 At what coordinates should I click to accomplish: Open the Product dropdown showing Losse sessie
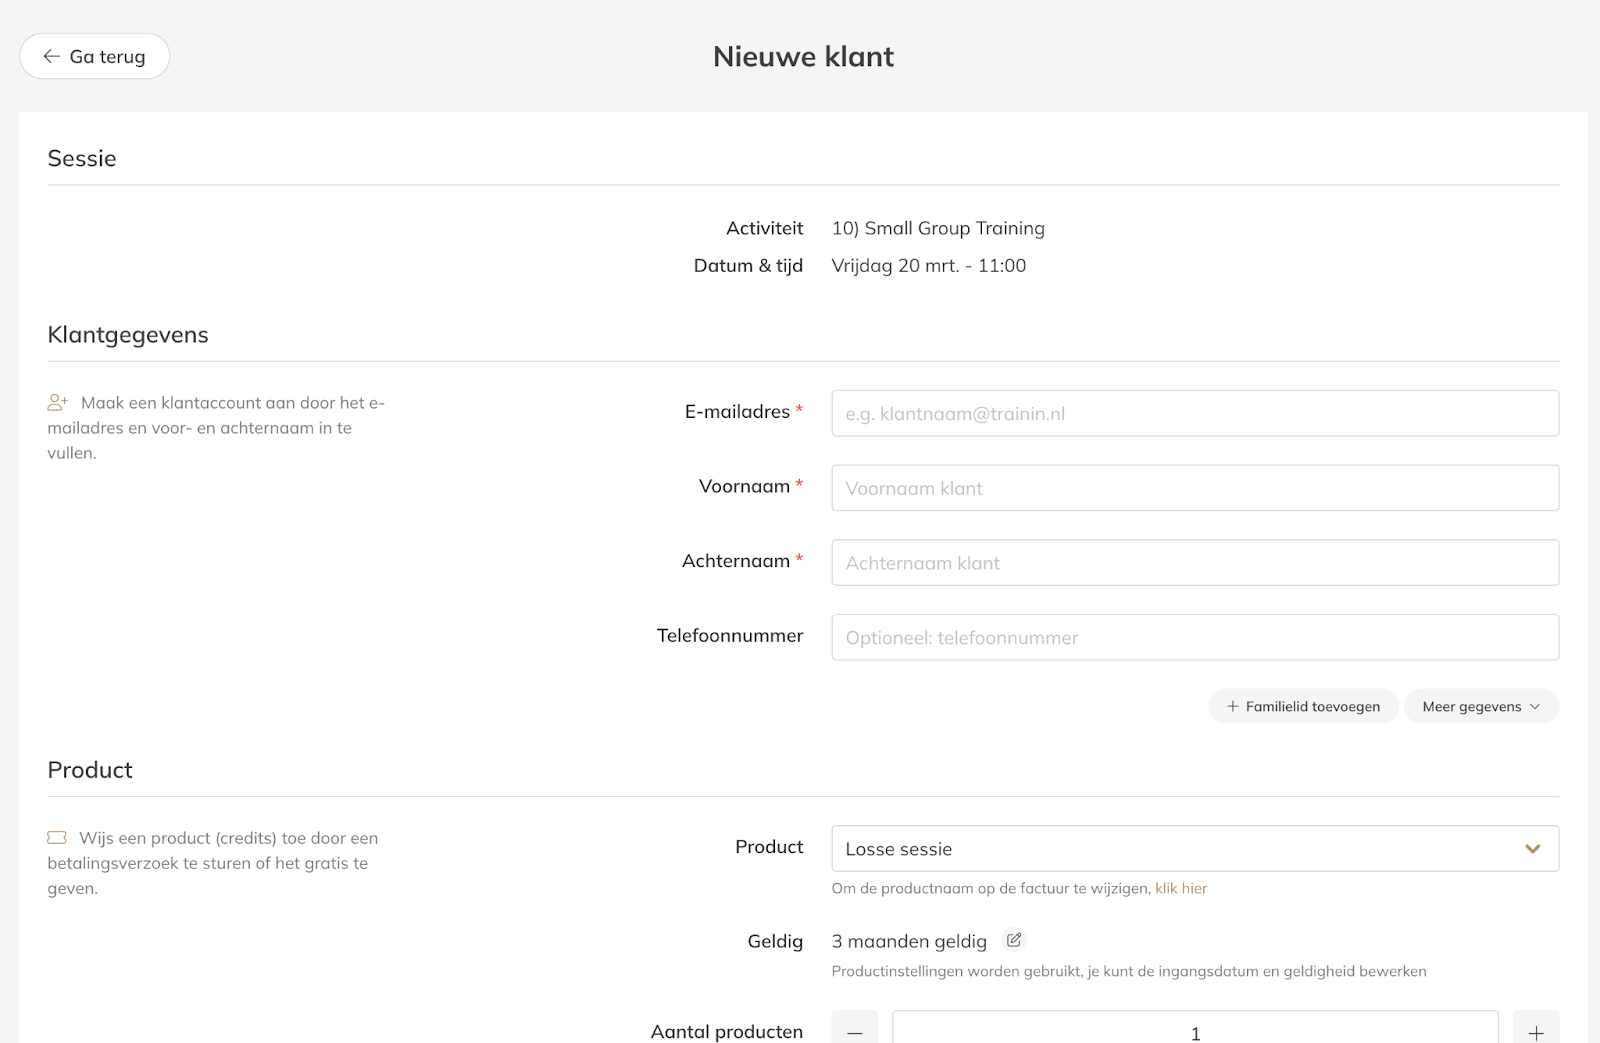point(1180,849)
